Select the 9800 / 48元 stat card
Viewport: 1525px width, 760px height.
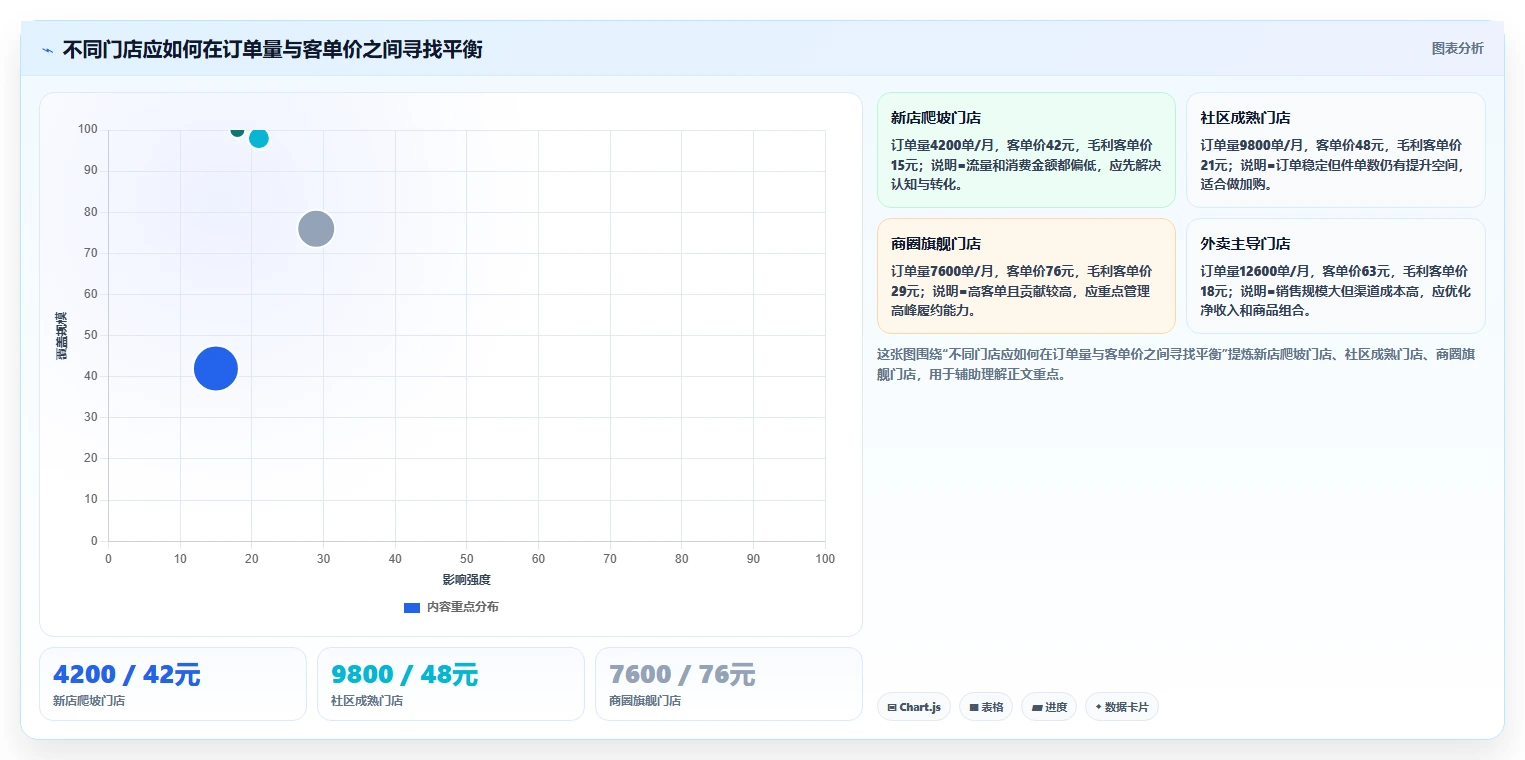click(451, 684)
